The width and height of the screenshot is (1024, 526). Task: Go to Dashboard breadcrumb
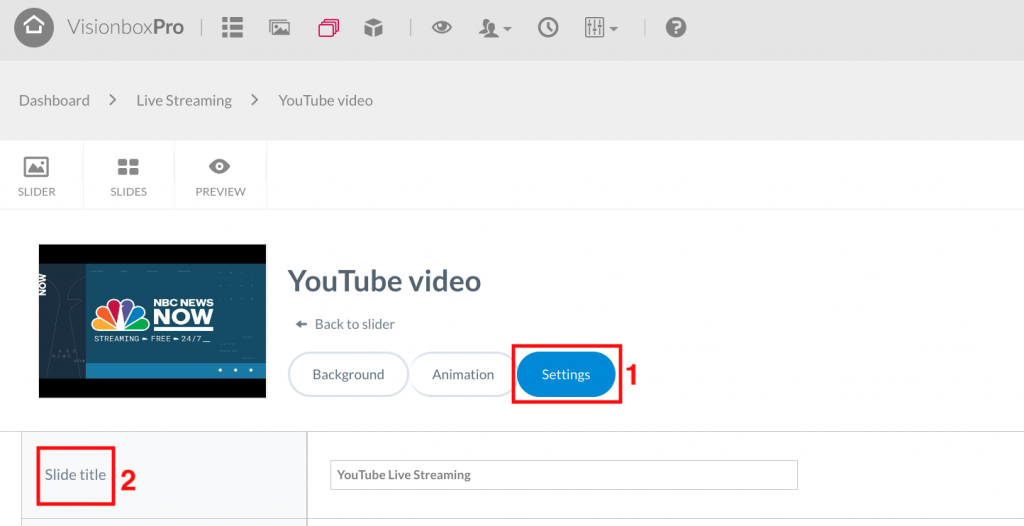click(54, 101)
